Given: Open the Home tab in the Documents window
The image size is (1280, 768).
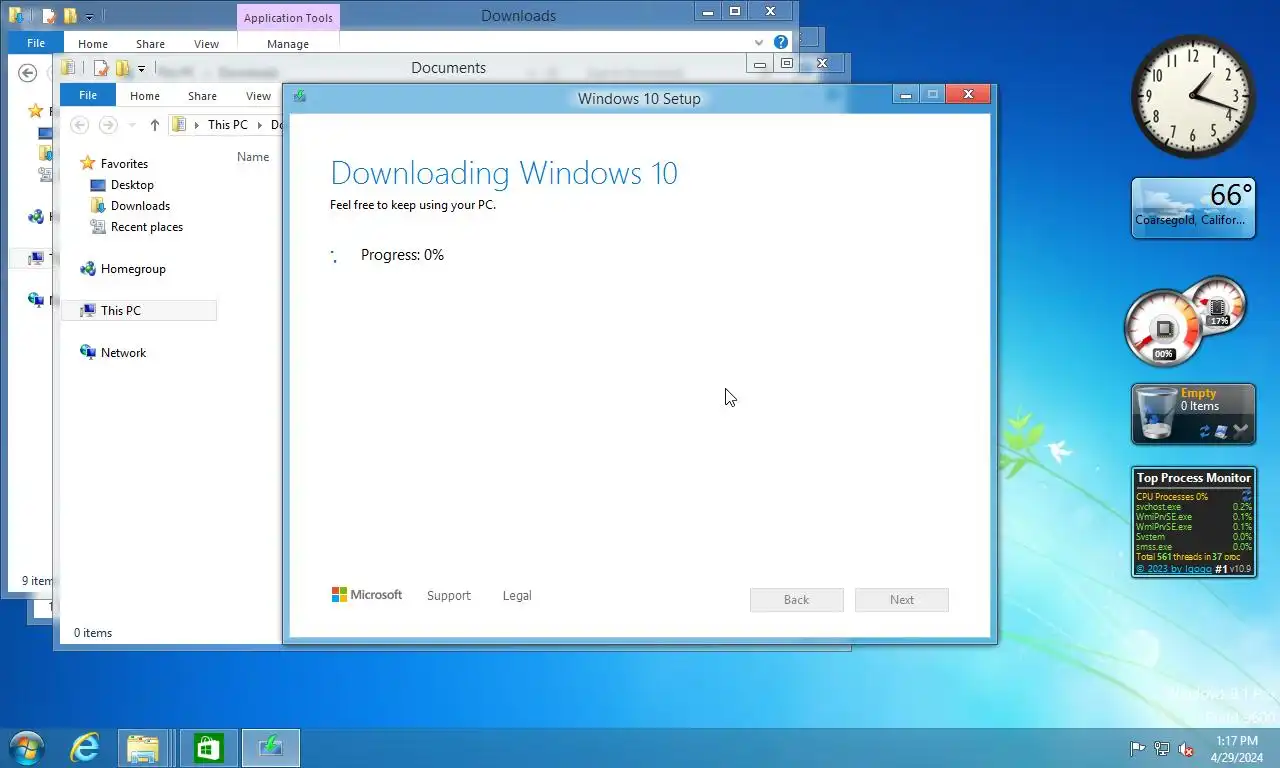Looking at the screenshot, I should pos(145,96).
